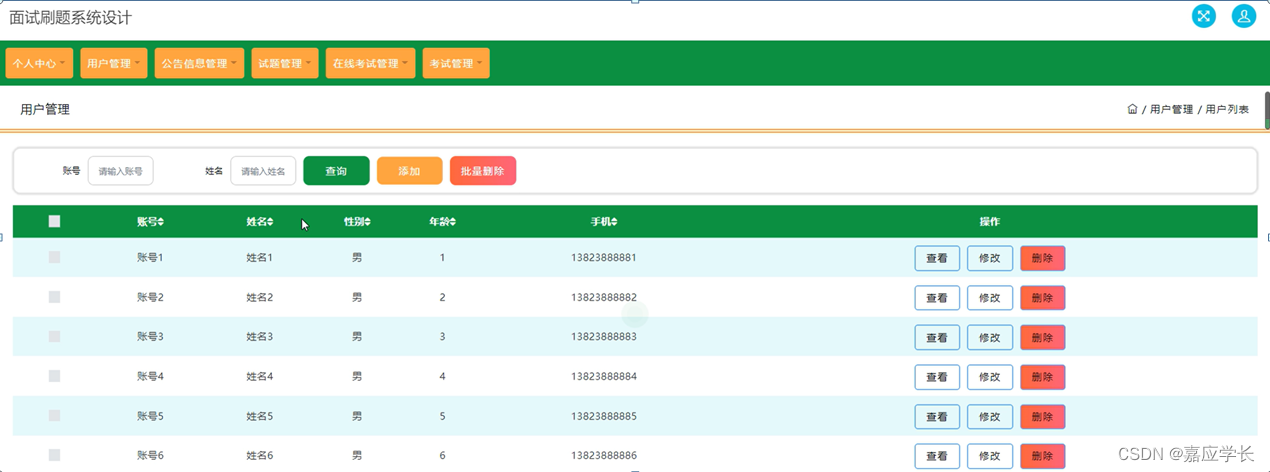Click 查看 for row 账号3

click(937, 337)
